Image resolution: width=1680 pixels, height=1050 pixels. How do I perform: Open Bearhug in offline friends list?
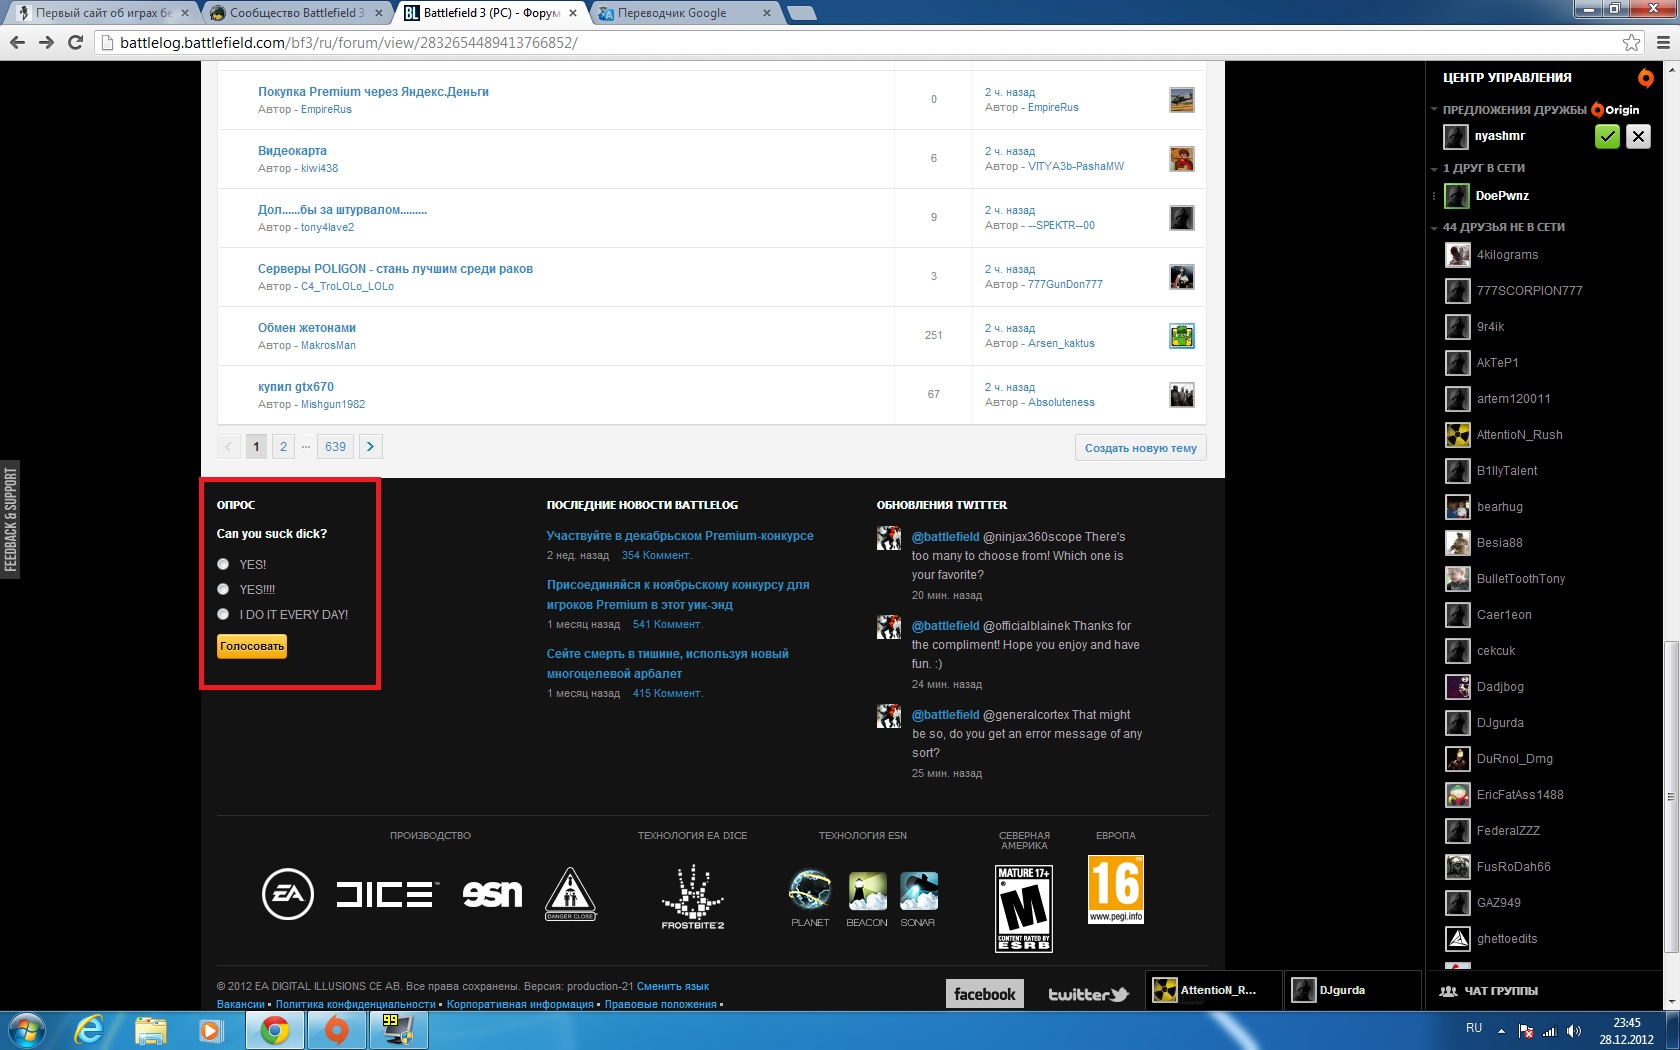click(x=1500, y=507)
